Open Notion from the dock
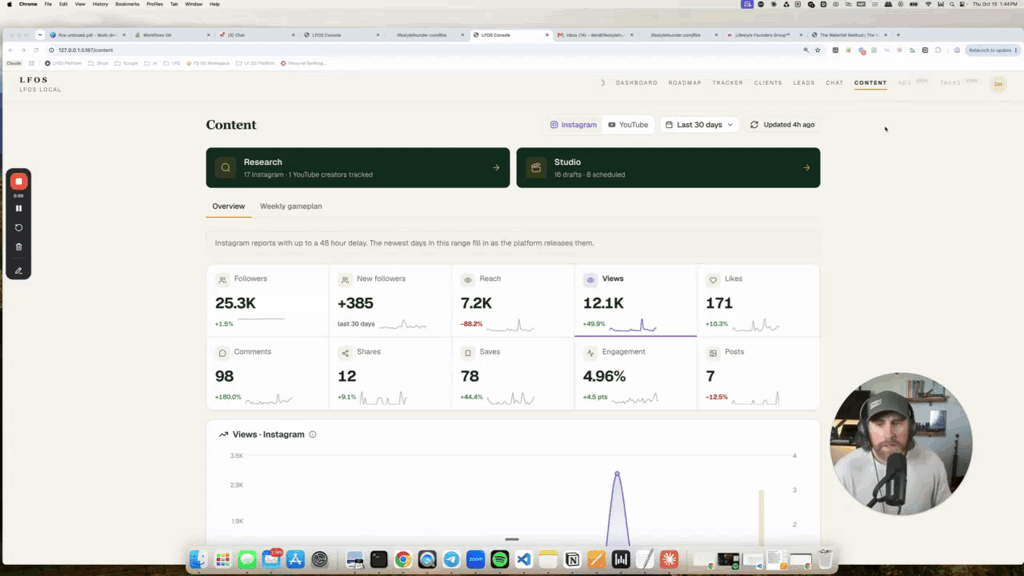The height and width of the screenshot is (576, 1024). click(572, 559)
